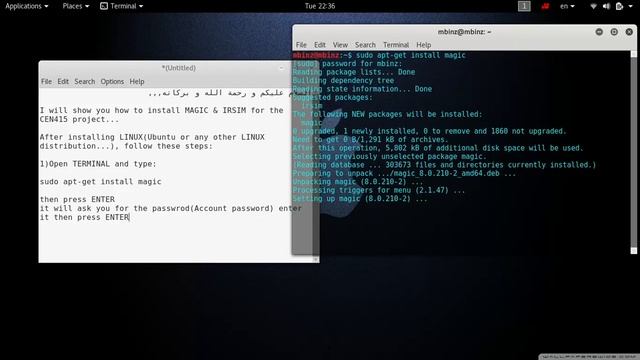This screenshot has height=360, width=640.
Task: Click the terminal title bar mbinz@mbinz
Action: pos(464,32)
